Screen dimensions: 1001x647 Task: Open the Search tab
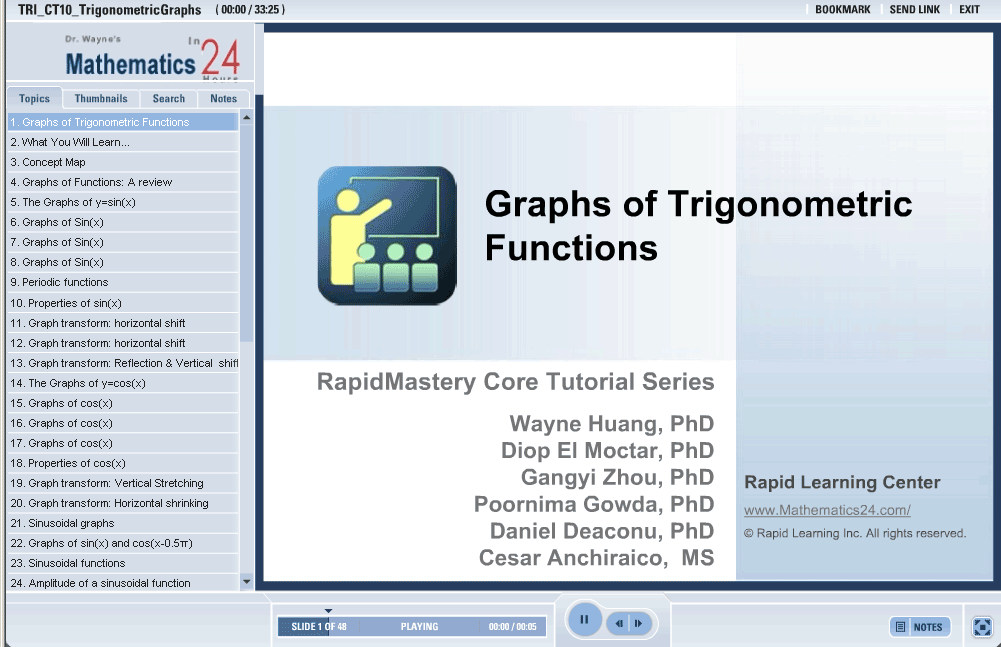pos(169,98)
